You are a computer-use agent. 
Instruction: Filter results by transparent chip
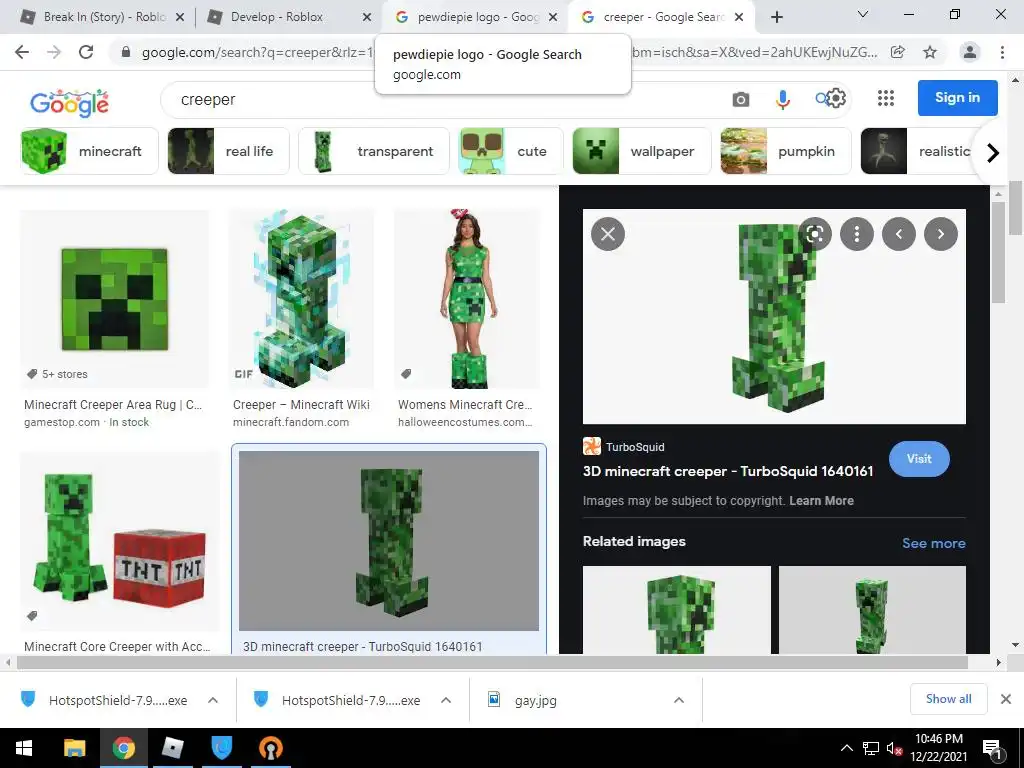374,152
